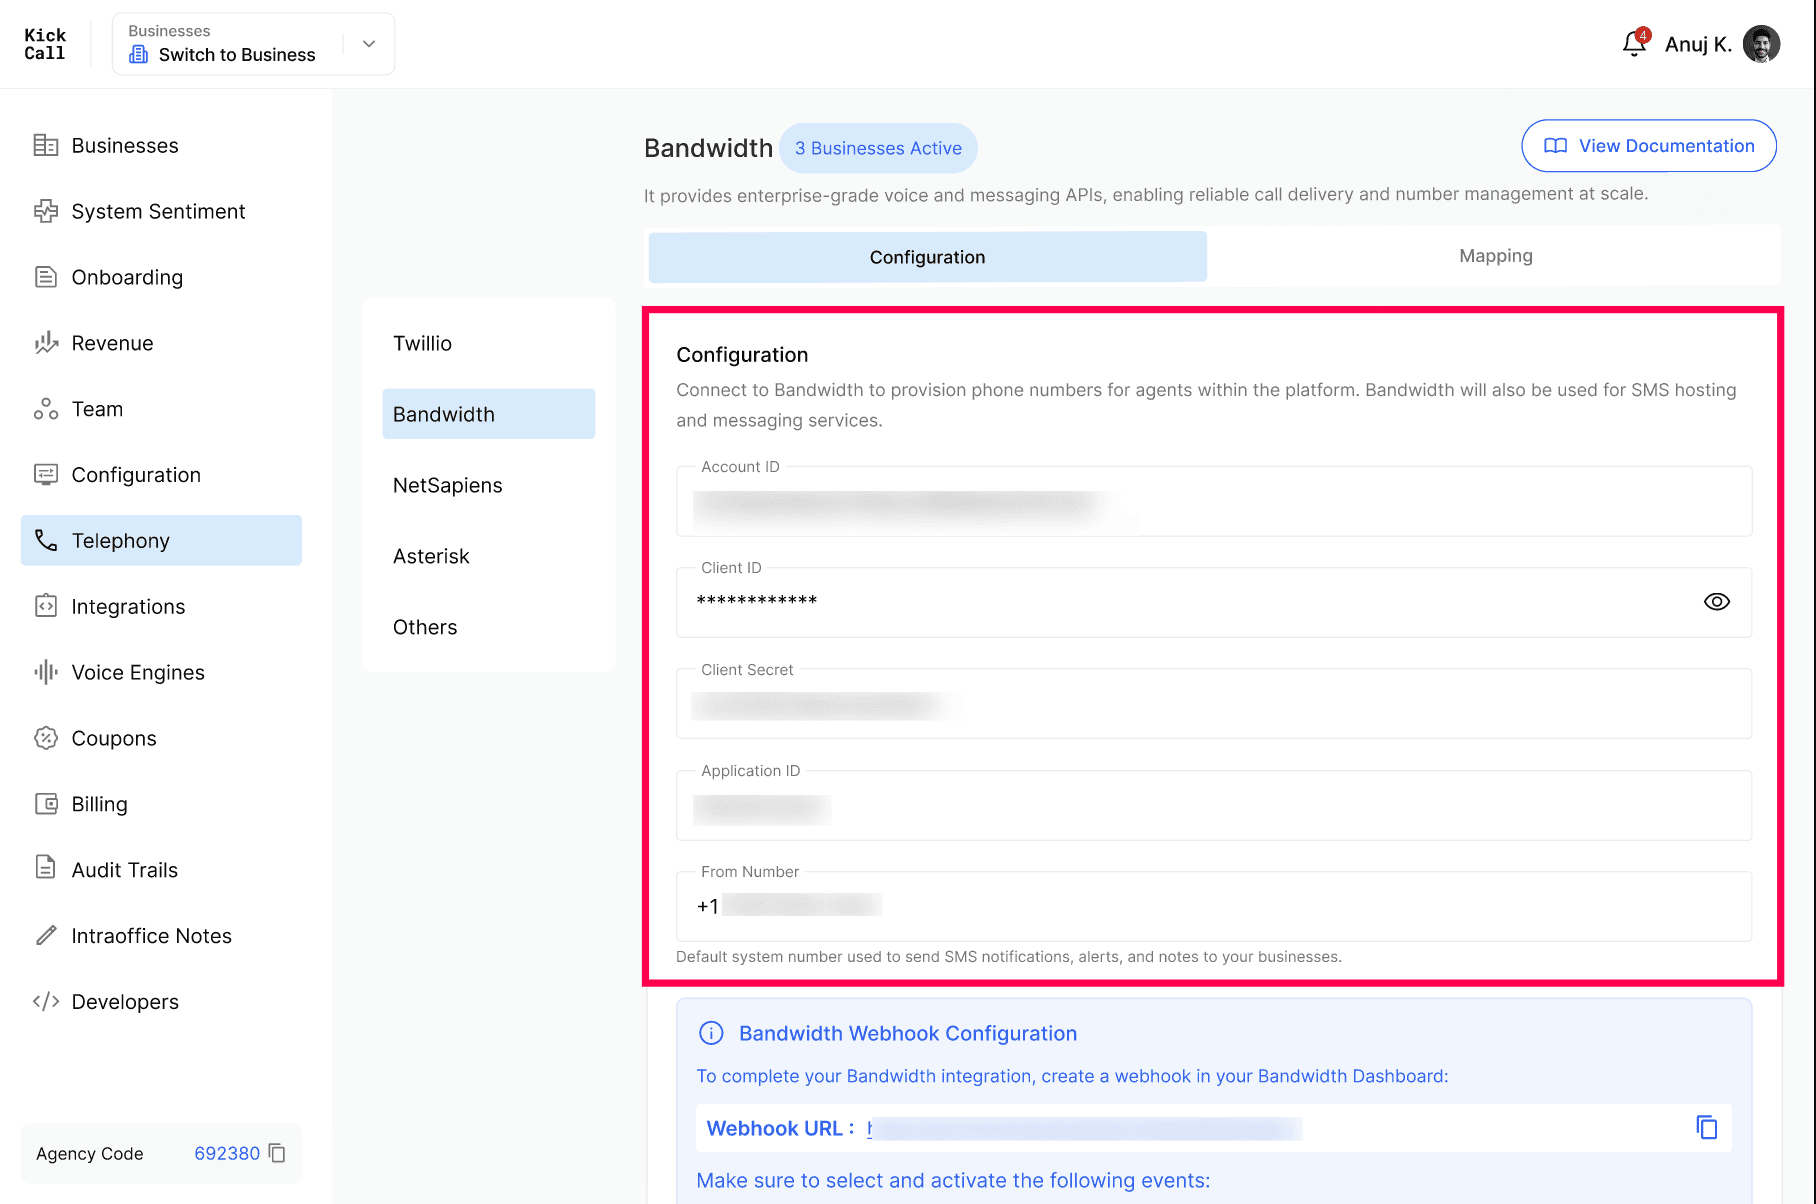Click the Voice Engines waveform icon
The image size is (1816, 1204).
(x=46, y=672)
